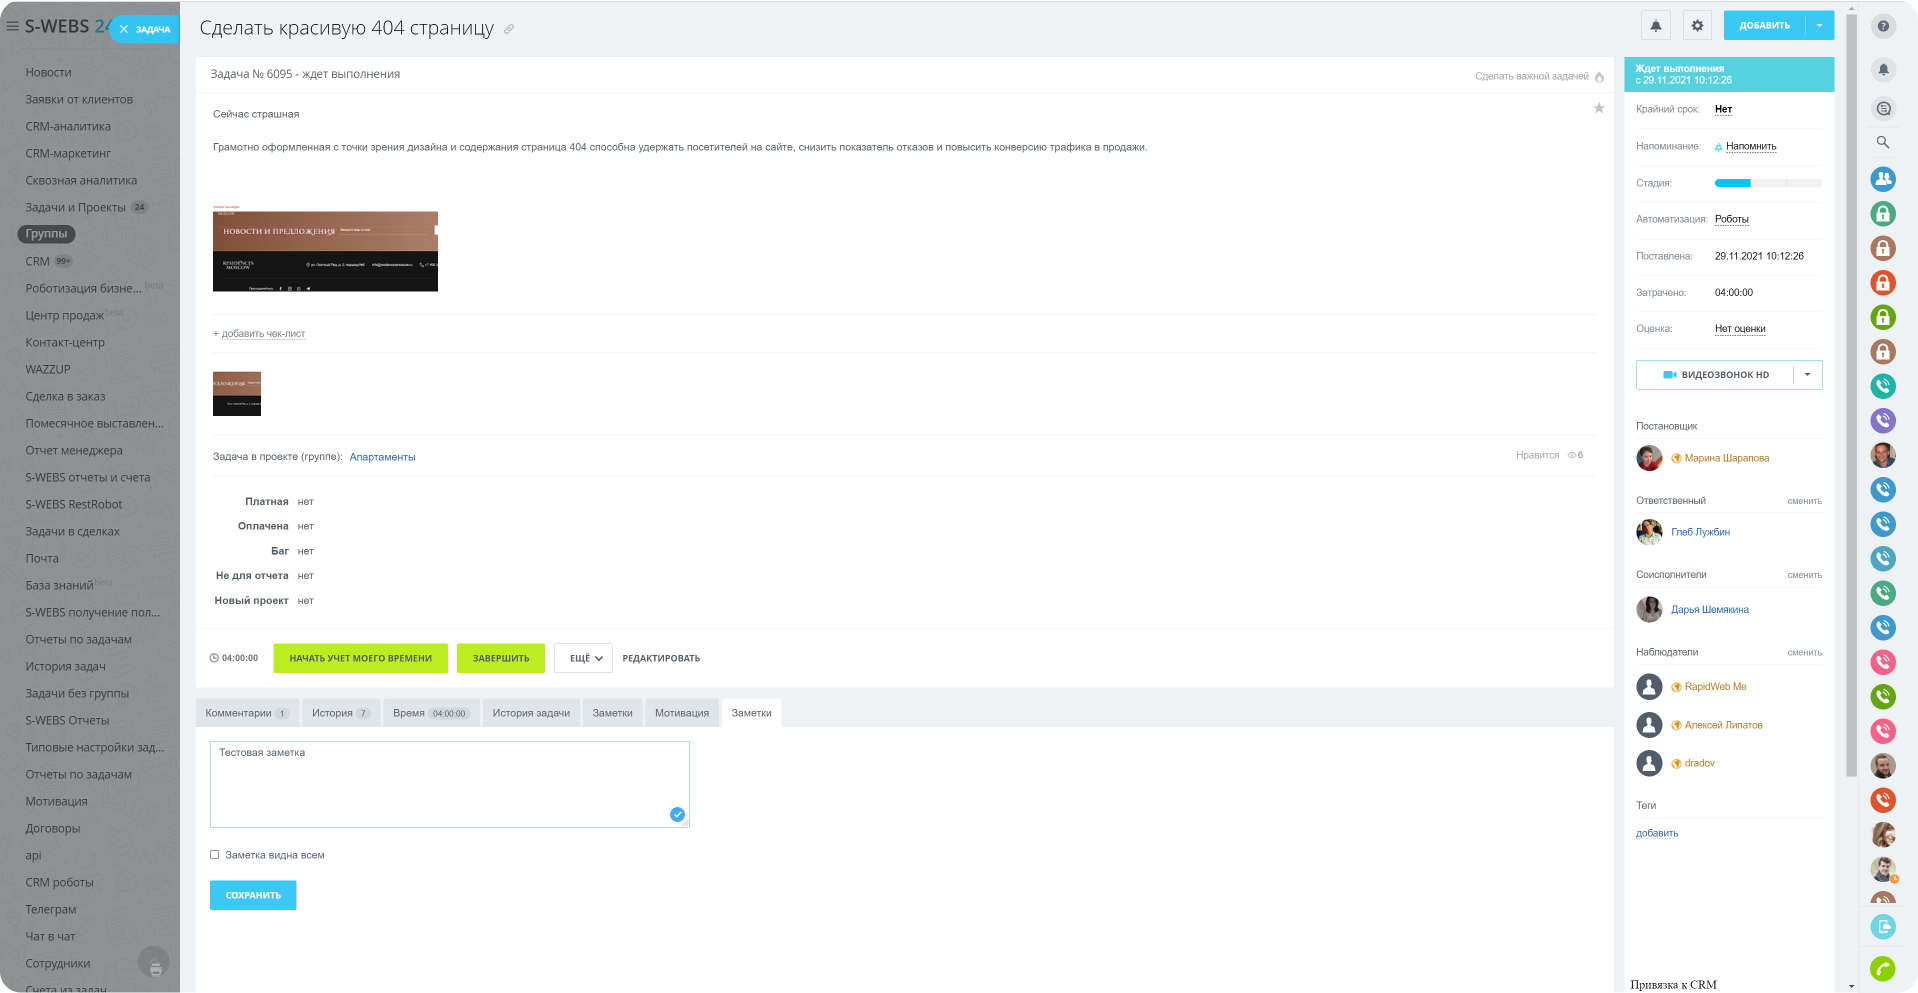Change Наблюдатели via сменить
1918x993 pixels.
[1805, 653]
